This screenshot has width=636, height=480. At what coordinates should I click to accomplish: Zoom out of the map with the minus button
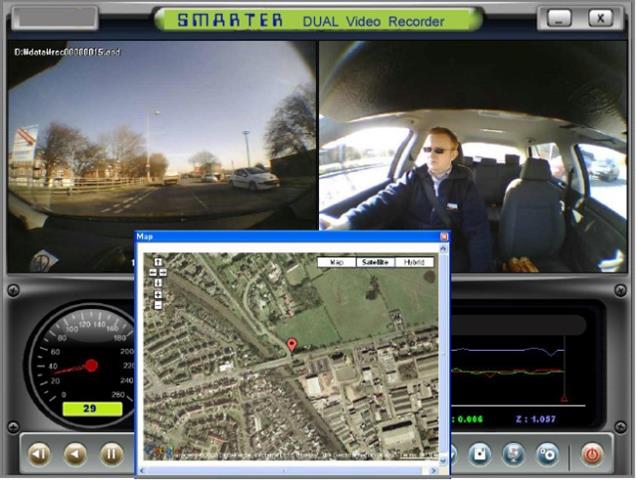click(158, 305)
